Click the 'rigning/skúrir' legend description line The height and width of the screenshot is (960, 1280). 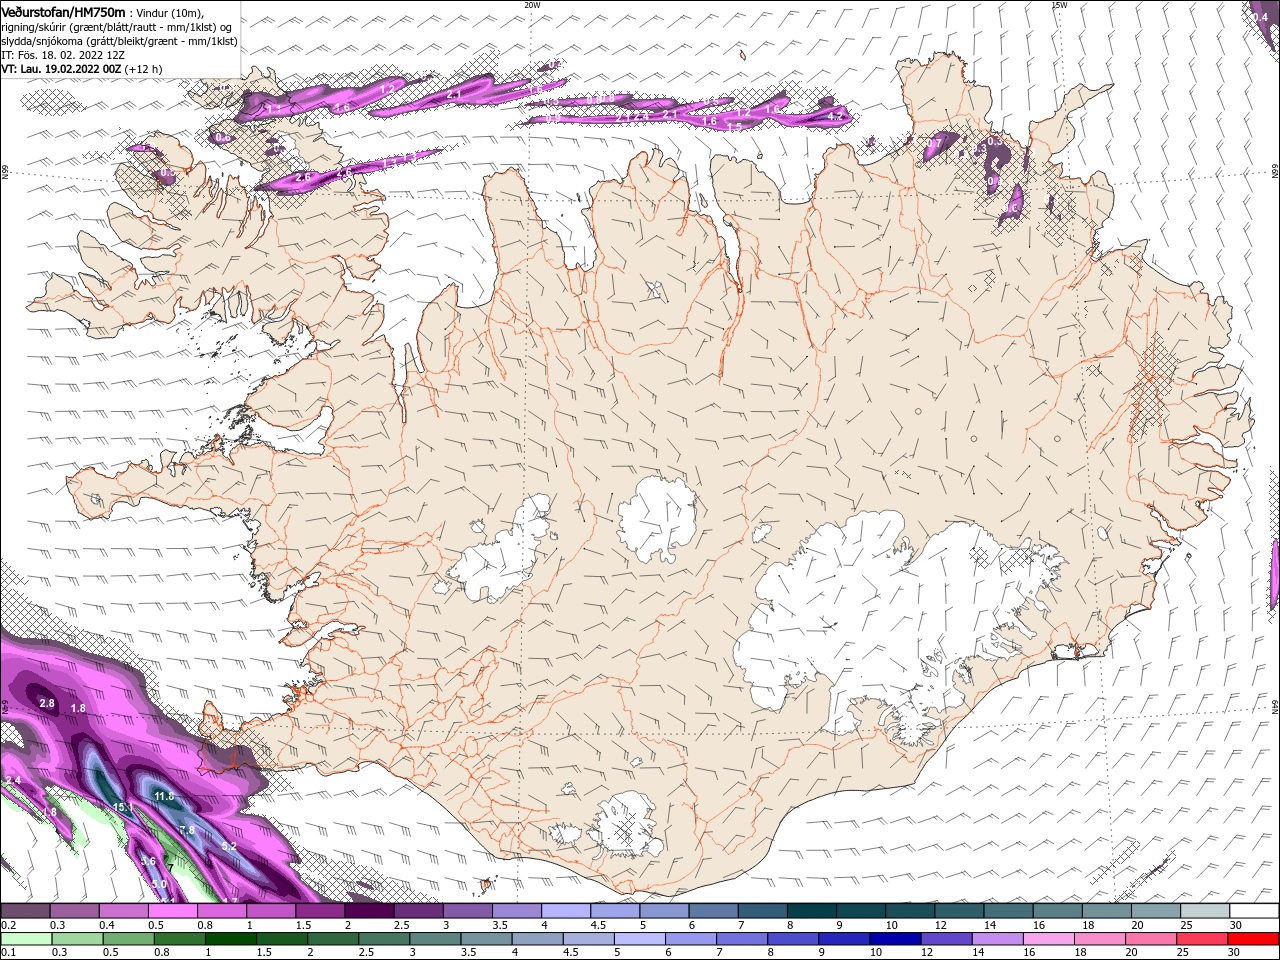(117, 26)
